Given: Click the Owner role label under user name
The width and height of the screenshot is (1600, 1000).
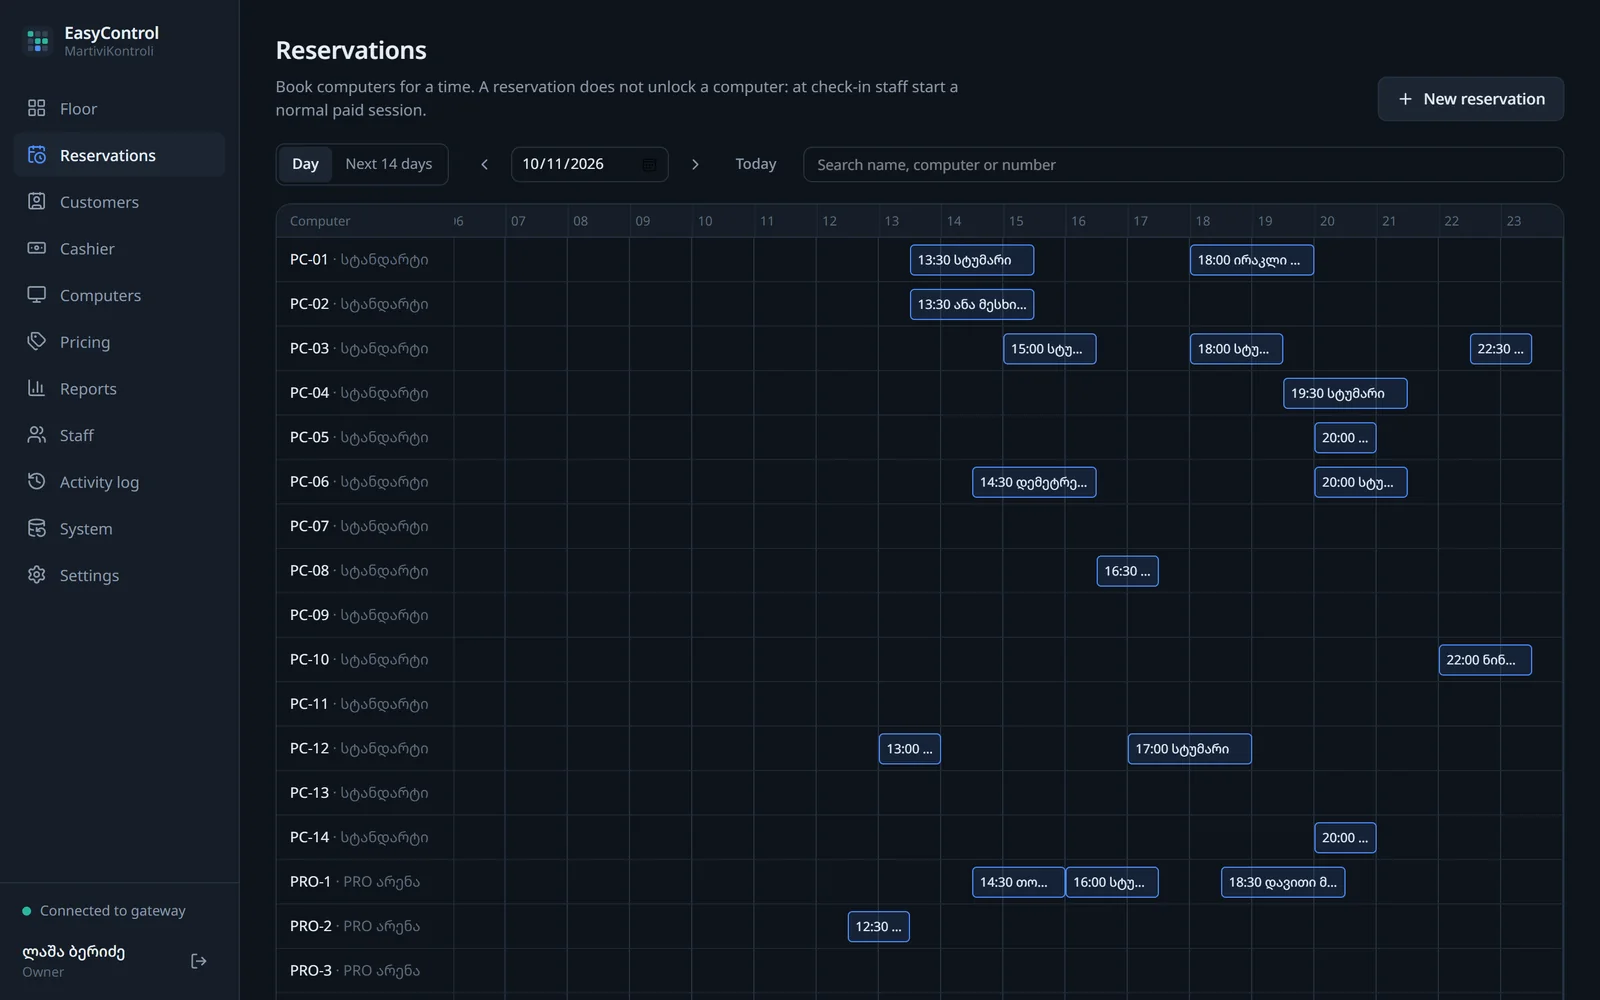Looking at the screenshot, I should point(43,972).
